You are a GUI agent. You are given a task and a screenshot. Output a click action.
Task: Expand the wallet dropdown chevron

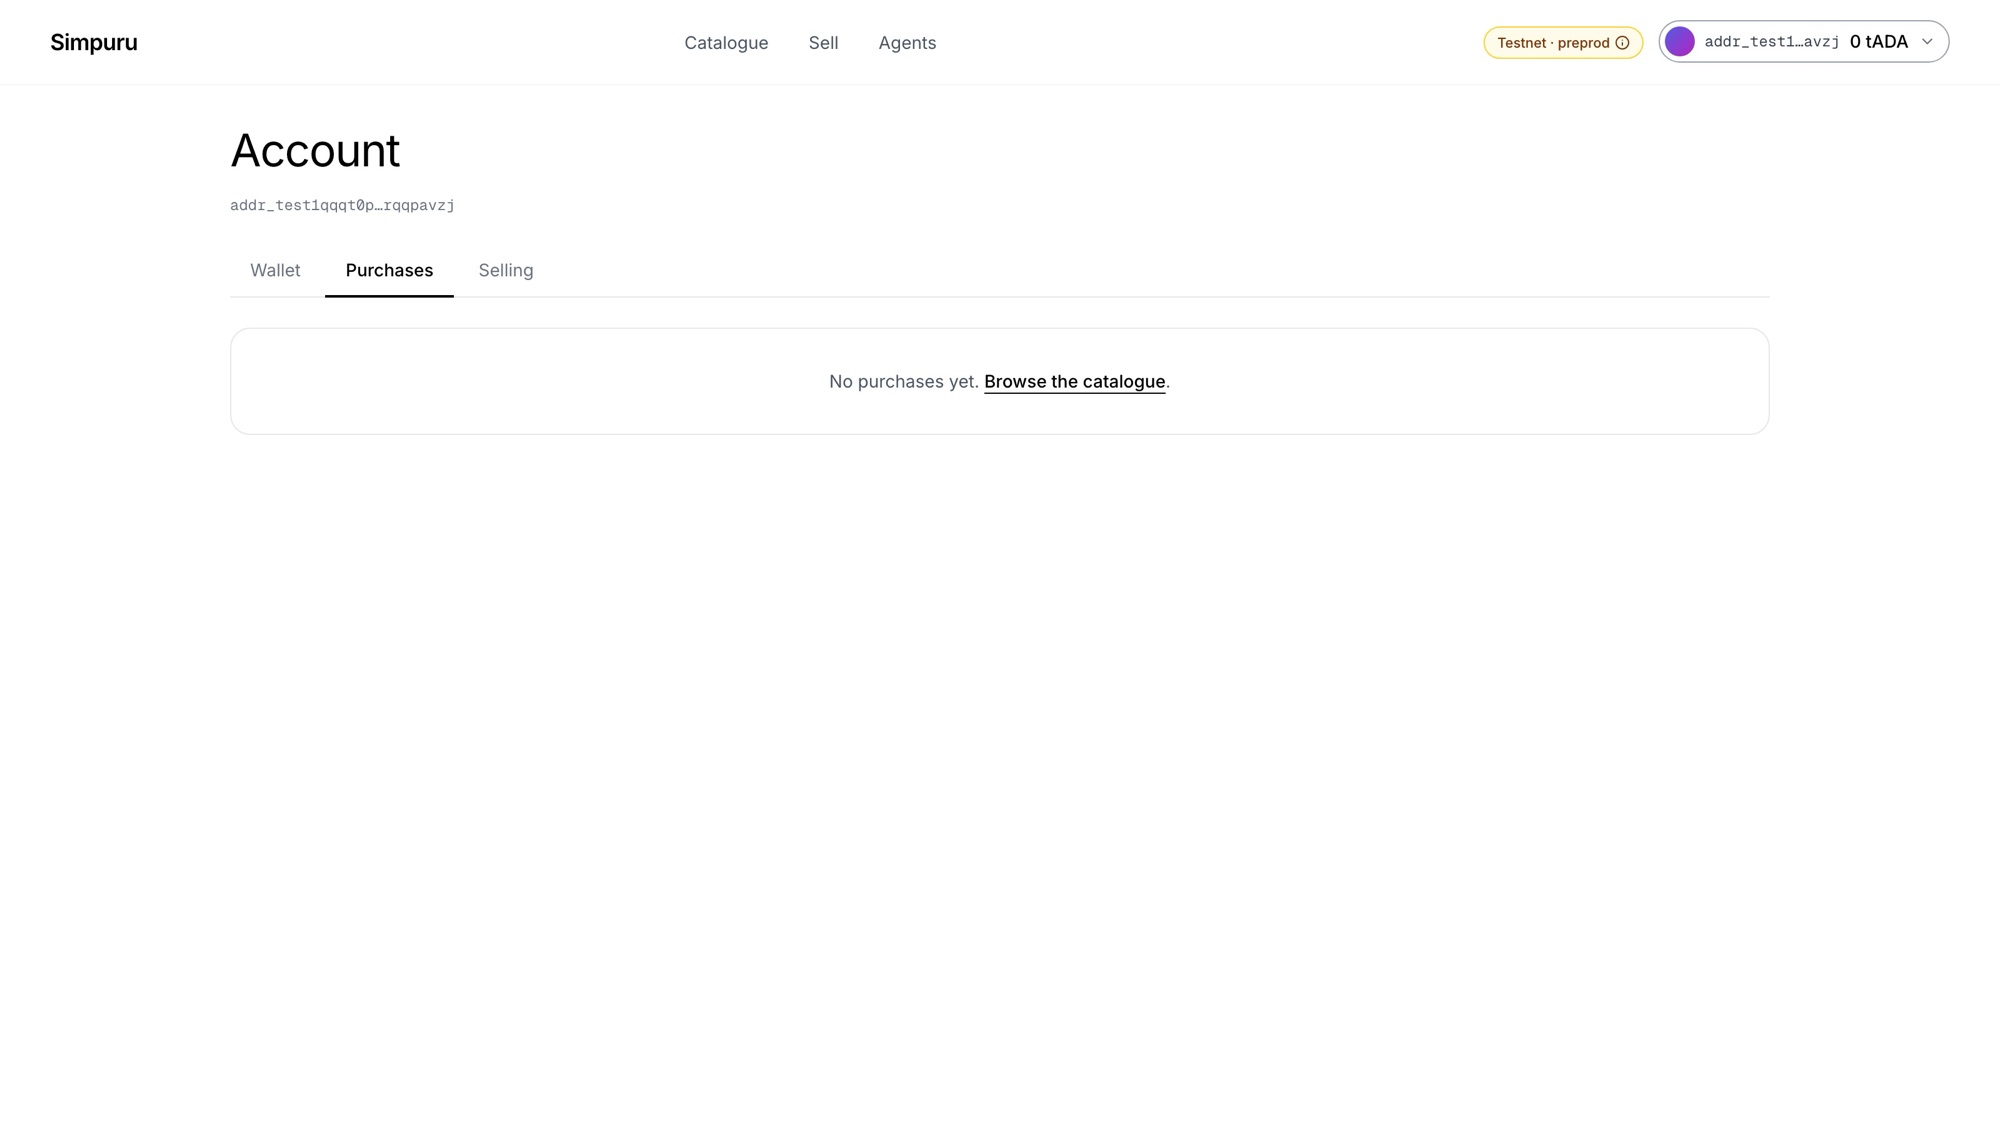1927,41
